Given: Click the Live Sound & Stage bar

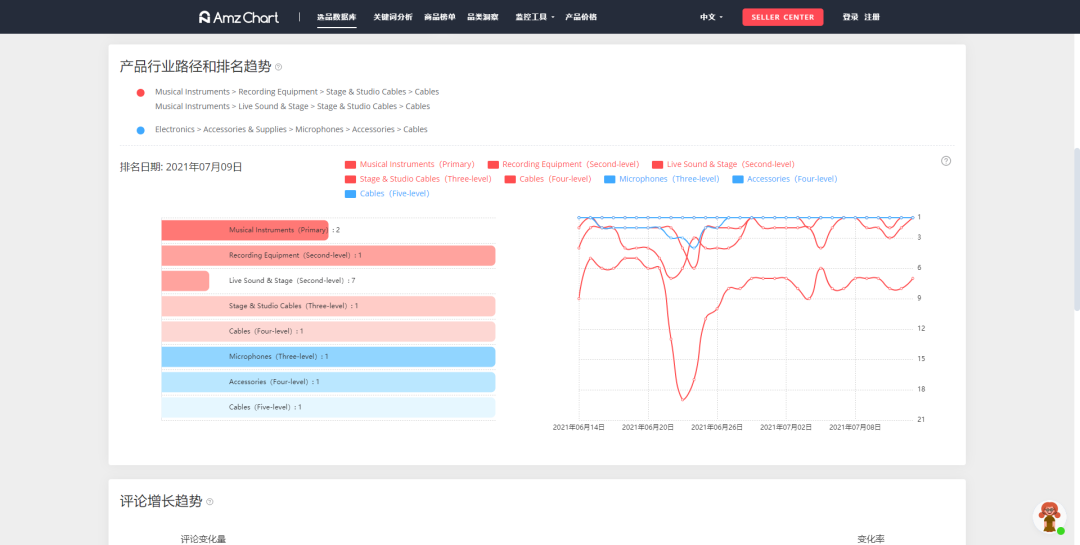Looking at the screenshot, I should click(x=185, y=281).
